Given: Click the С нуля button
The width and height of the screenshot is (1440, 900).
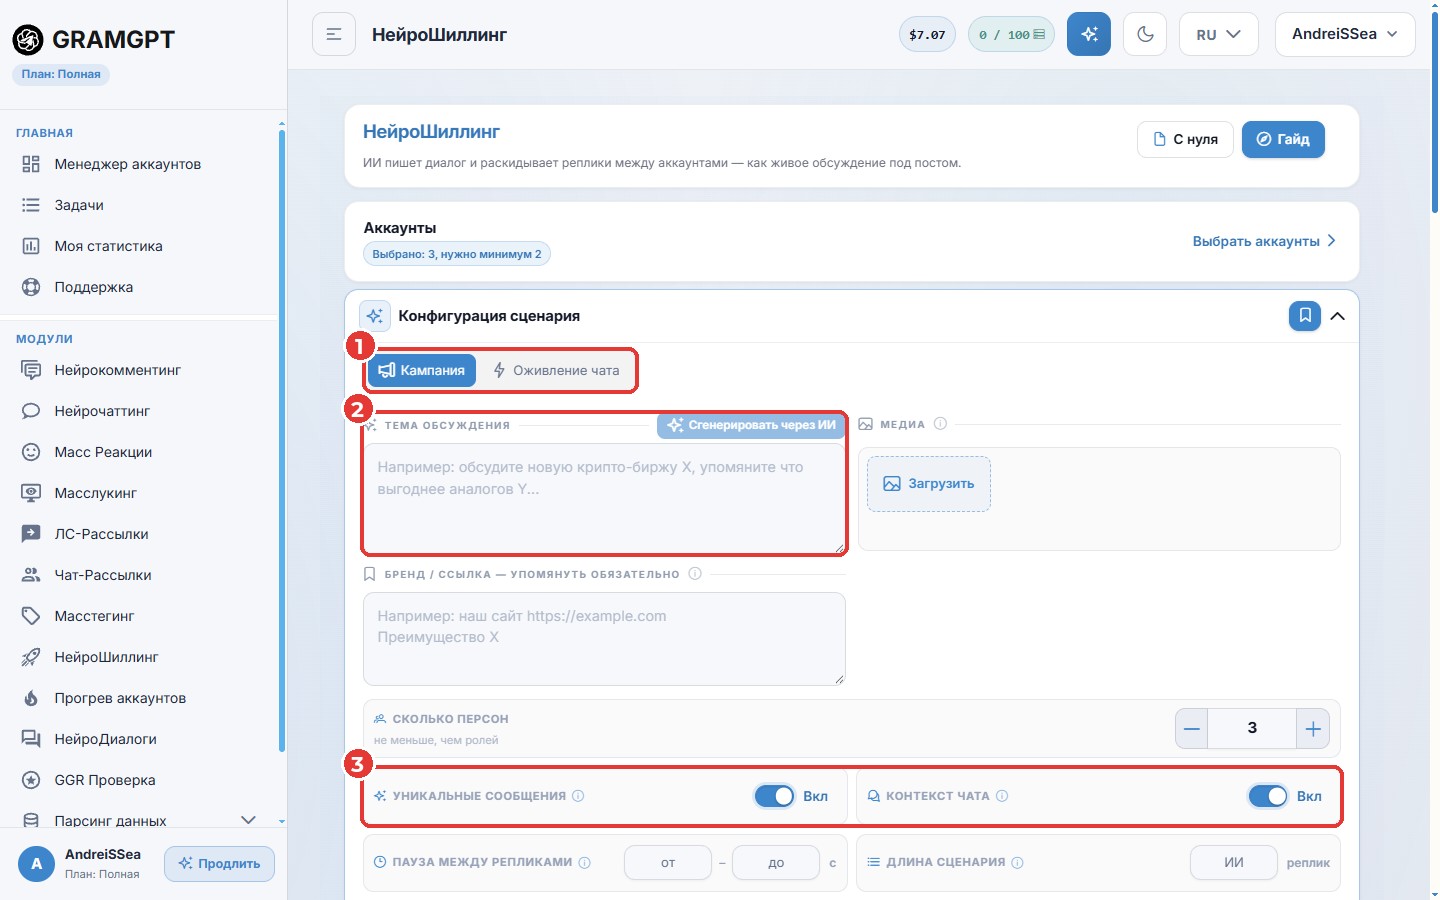Looking at the screenshot, I should [x=1185, y=139].
